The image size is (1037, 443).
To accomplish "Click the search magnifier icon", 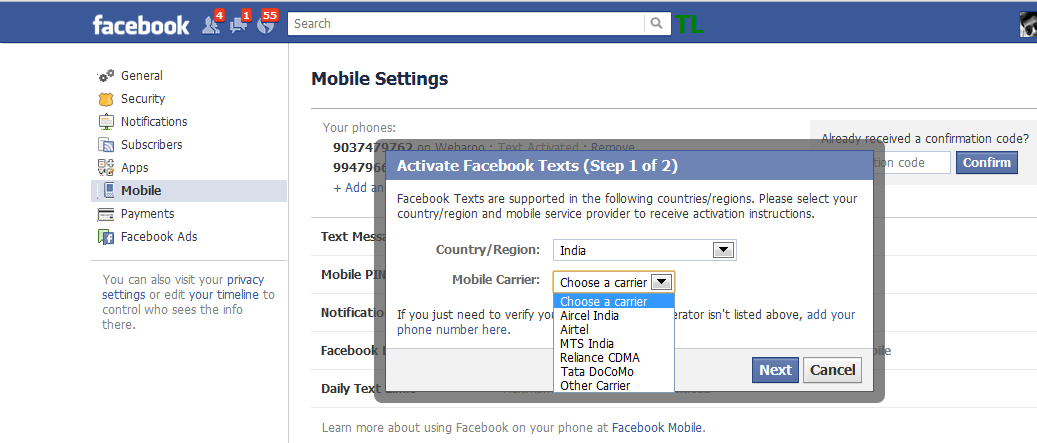I will click(656, 23).
